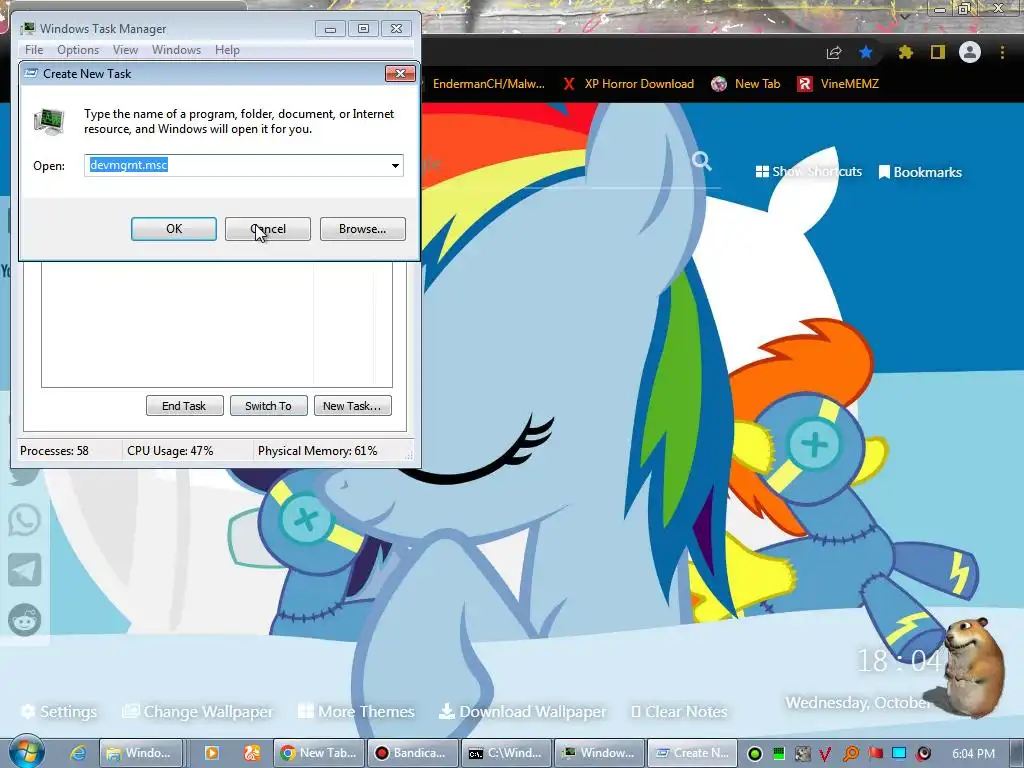
Task: Click the 6:04 PM taskbar clock
Action: point(973,754)
